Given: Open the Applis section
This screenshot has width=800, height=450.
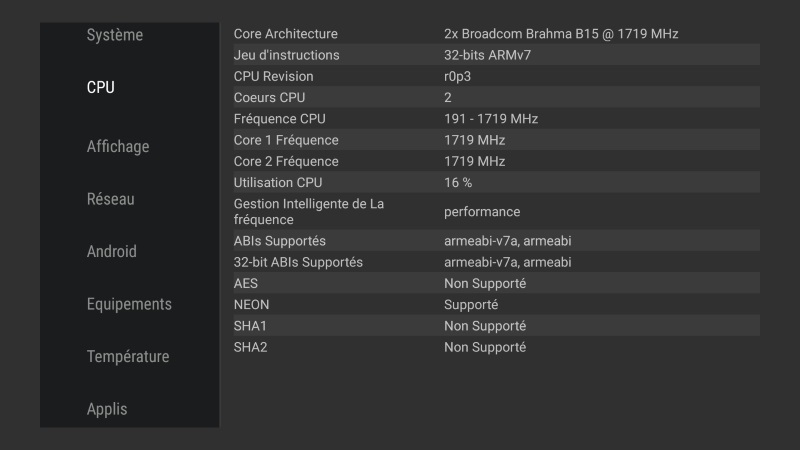Looking at the screenshot, I should [107, 409].
